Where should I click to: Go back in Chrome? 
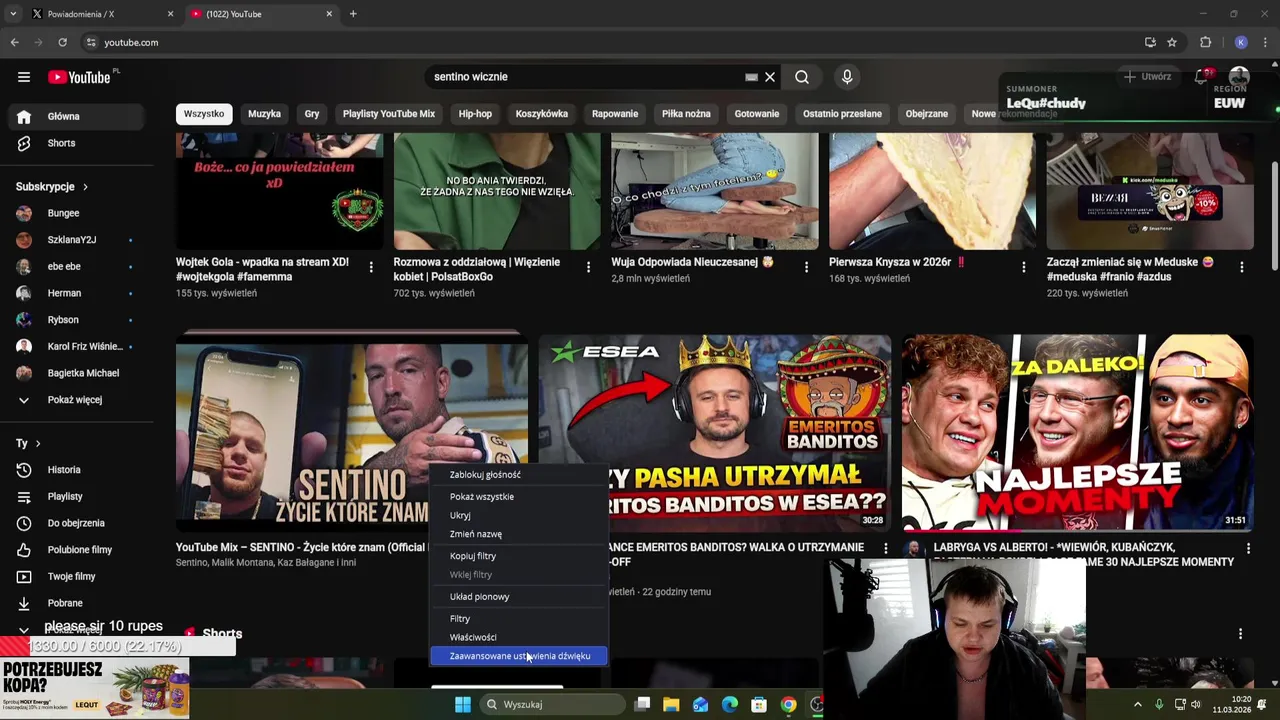click(14, 42)
